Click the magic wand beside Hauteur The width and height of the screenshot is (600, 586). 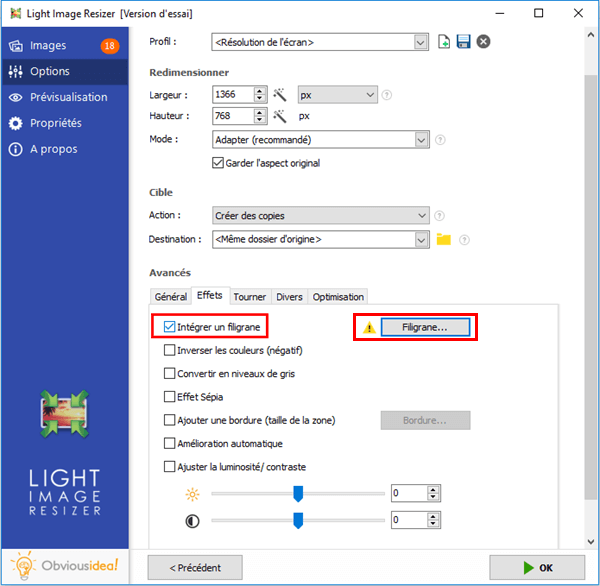(280, 116)
